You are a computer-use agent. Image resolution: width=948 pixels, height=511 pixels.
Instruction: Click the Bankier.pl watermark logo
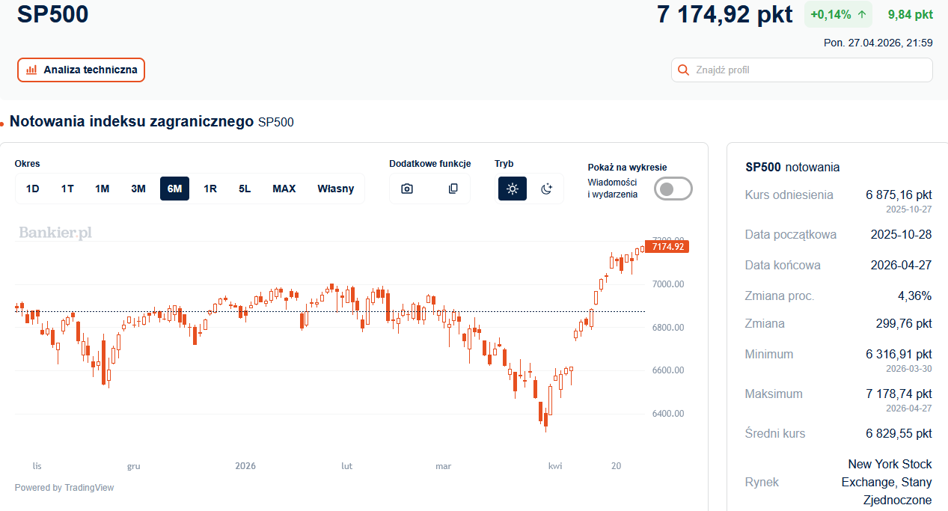pos(55,233)
